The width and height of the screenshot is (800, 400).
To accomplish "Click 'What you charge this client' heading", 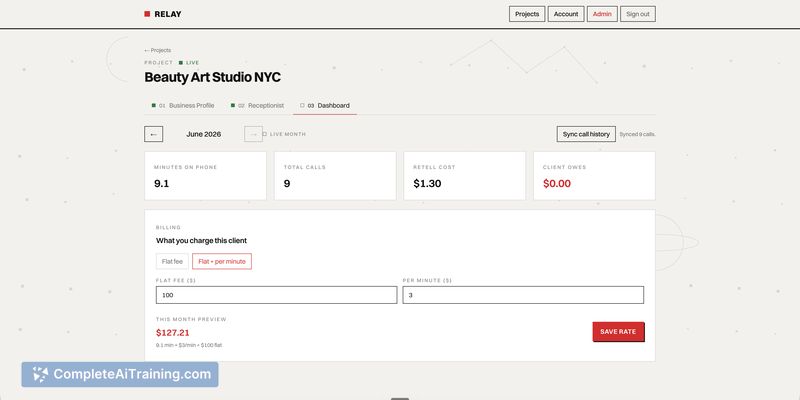I will point(202,240).
